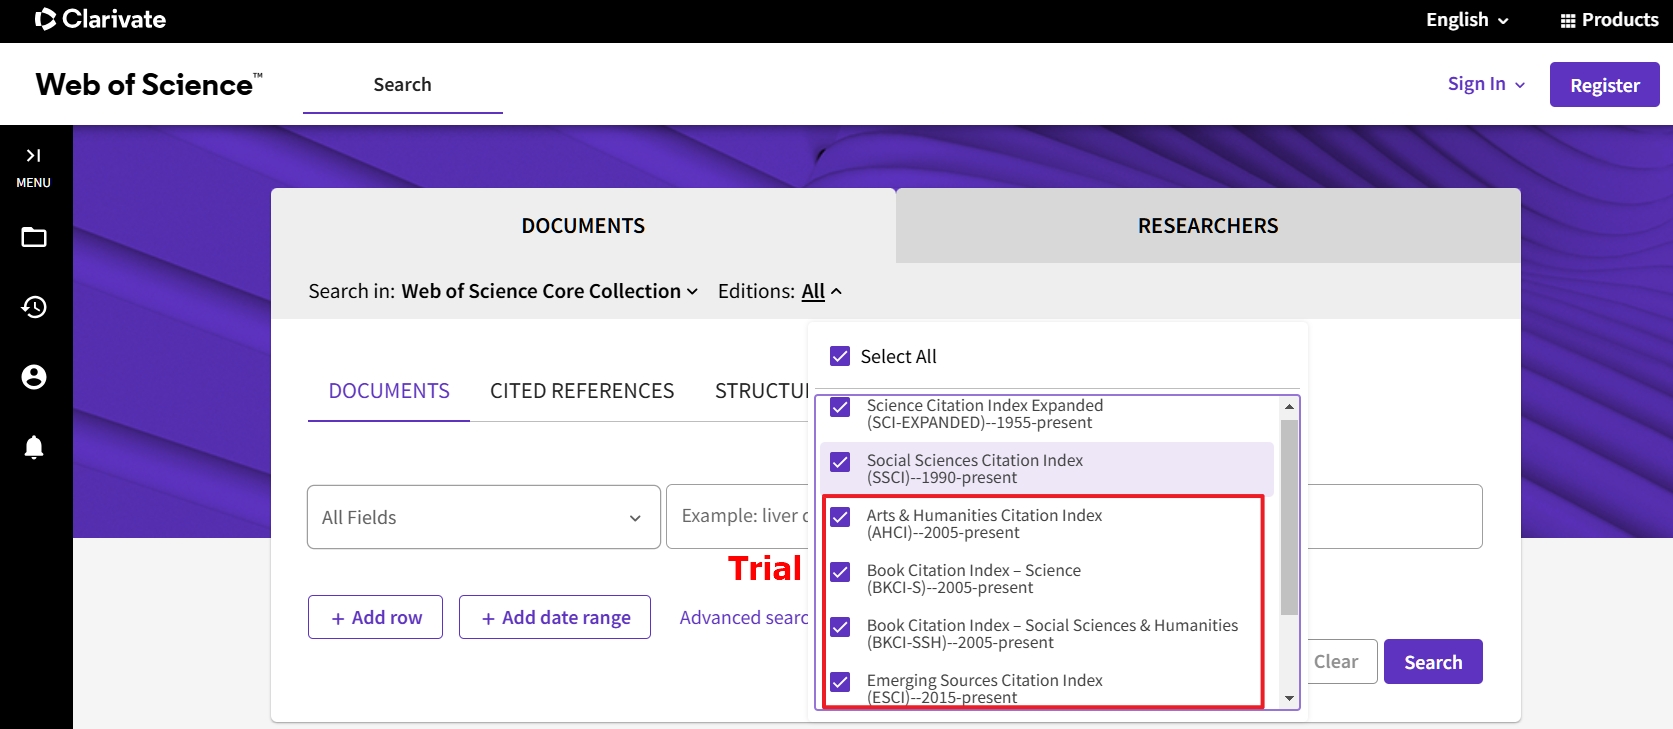The image size is (1673, 729).
Task: Click the purple Search button
Action: click(x=1433, y=662)
